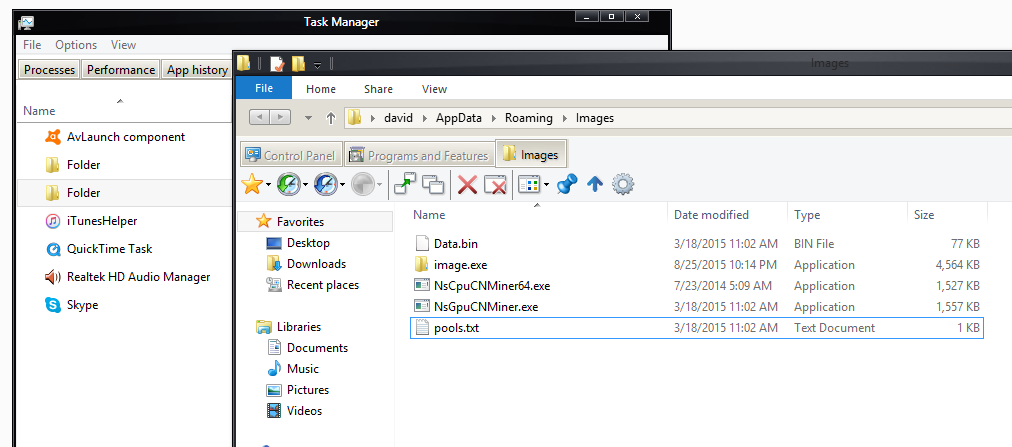Go back with the left arrow button

[259, 117]
